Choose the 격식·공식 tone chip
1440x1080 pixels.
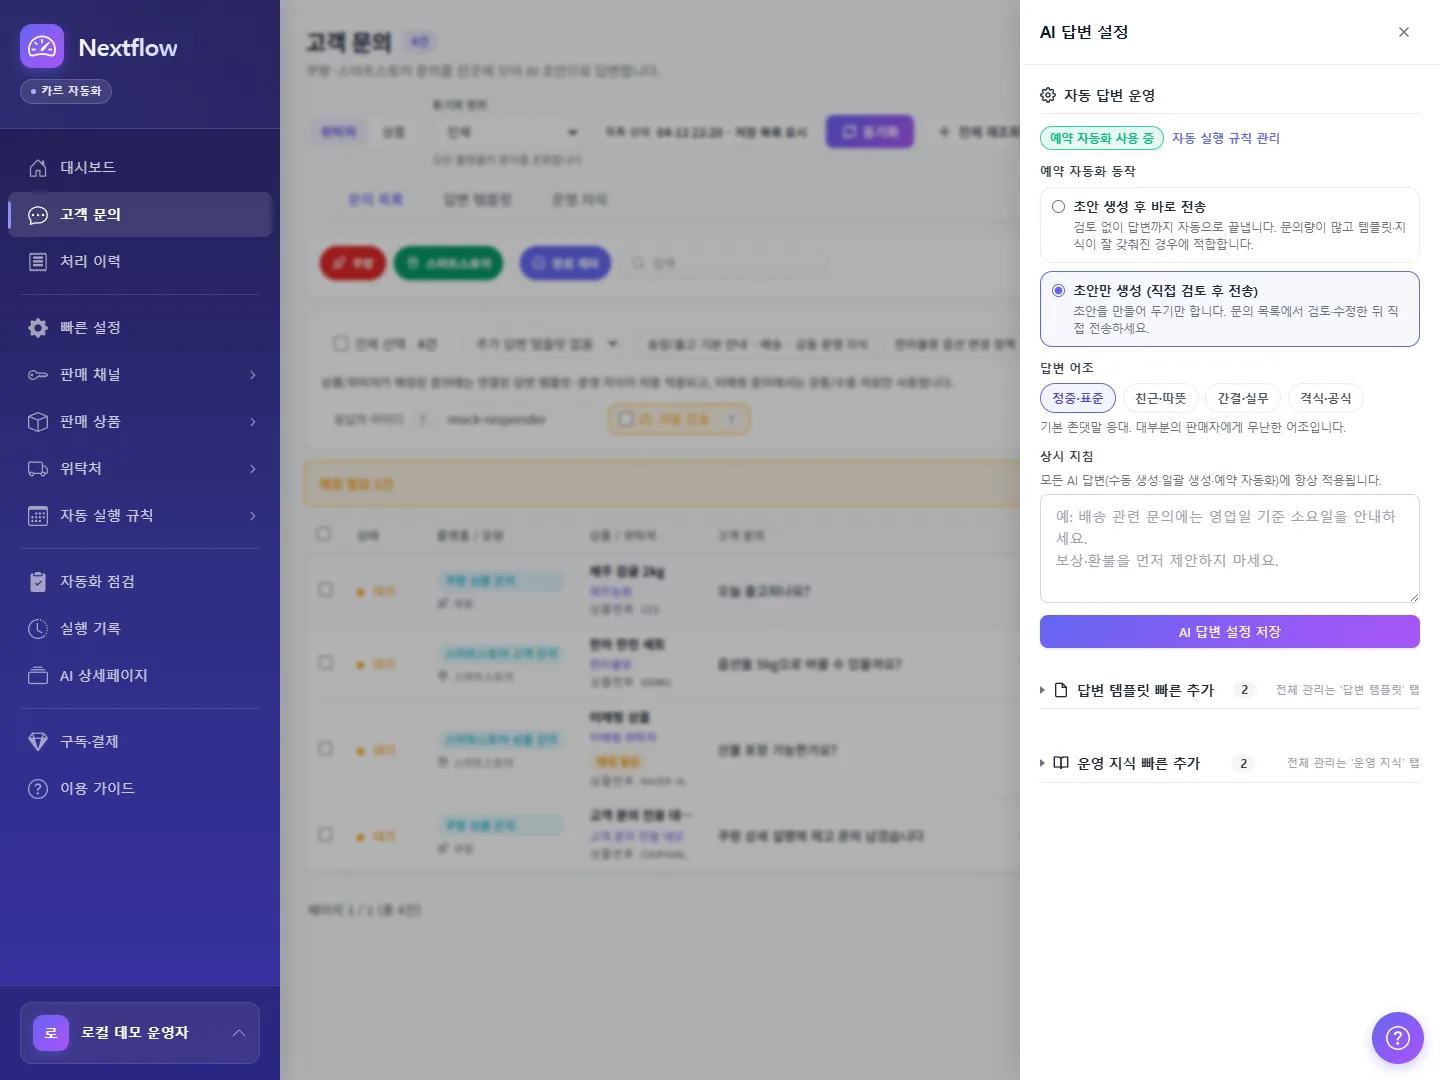tap(1326, 398)
